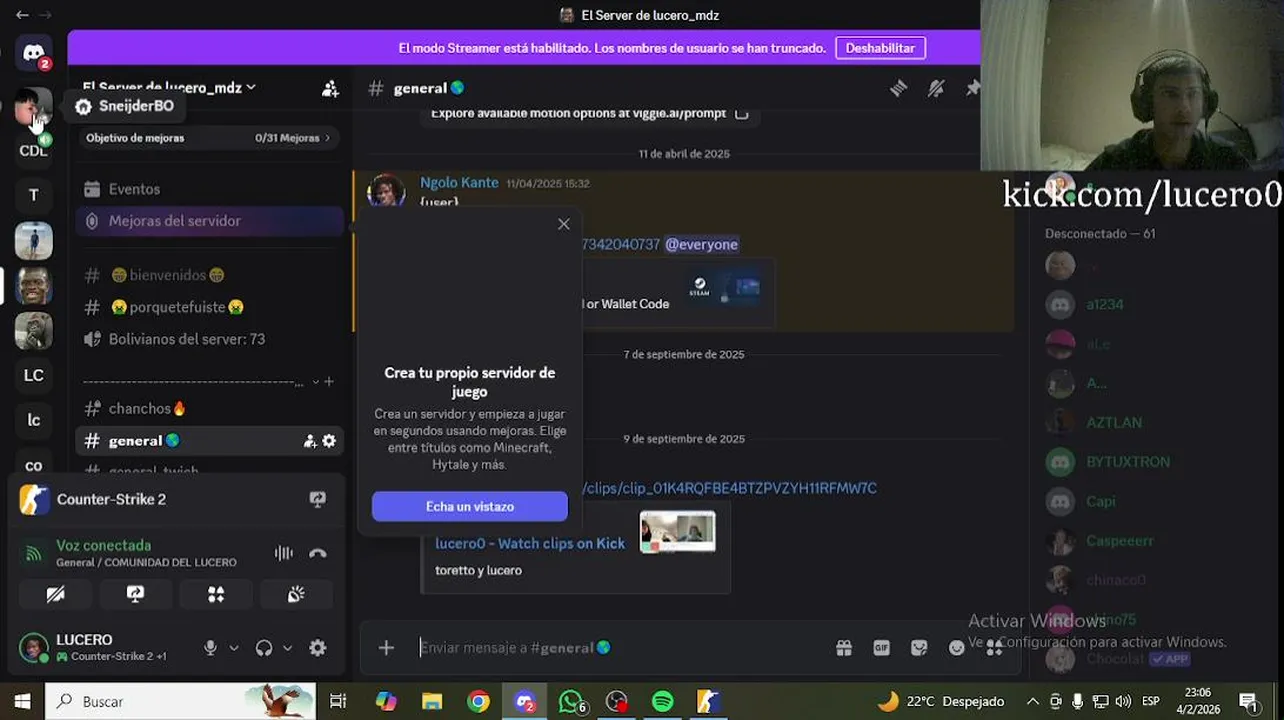Click the invite members icon beside server name
1284x720 pixels.
(x=330, y=88)
